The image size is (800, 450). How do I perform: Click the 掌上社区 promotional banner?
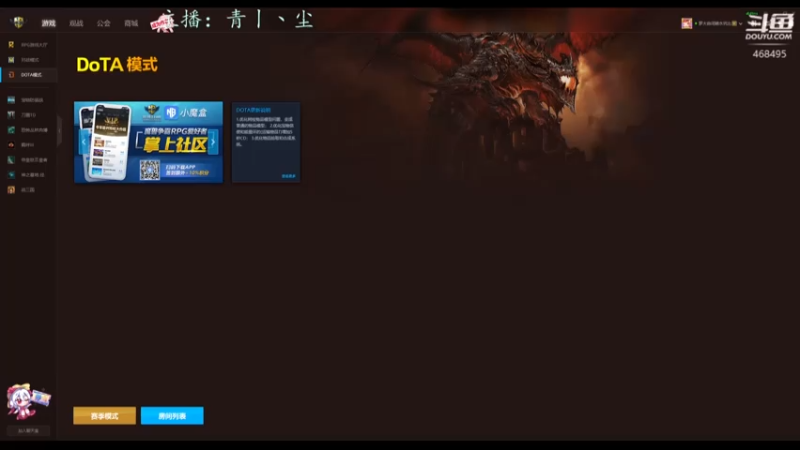(148, 142)
